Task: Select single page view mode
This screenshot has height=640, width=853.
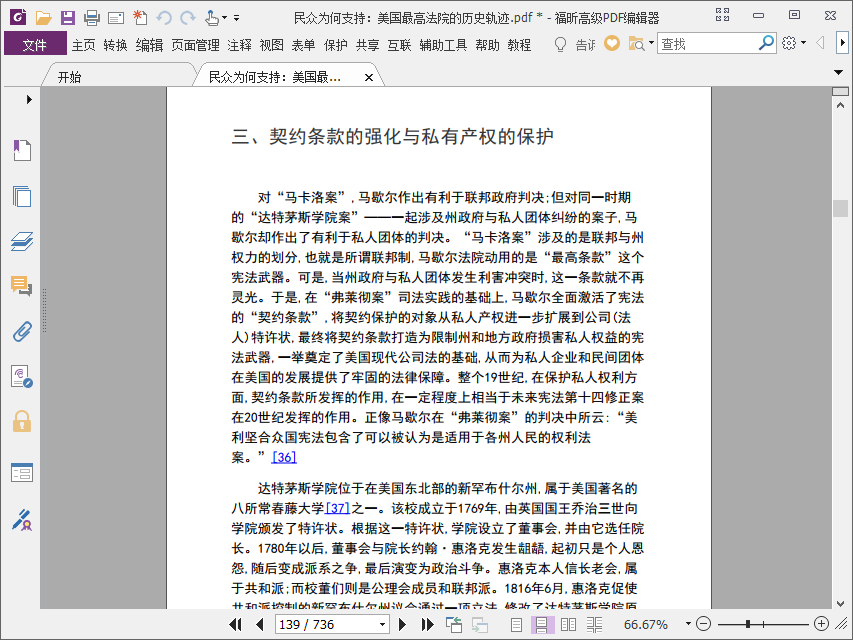Action: (516, 625)
